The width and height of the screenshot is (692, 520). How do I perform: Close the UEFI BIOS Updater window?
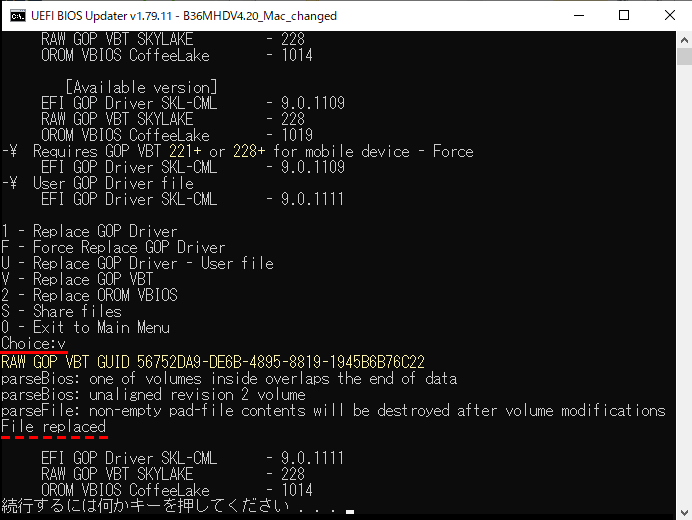pos(669,16)
